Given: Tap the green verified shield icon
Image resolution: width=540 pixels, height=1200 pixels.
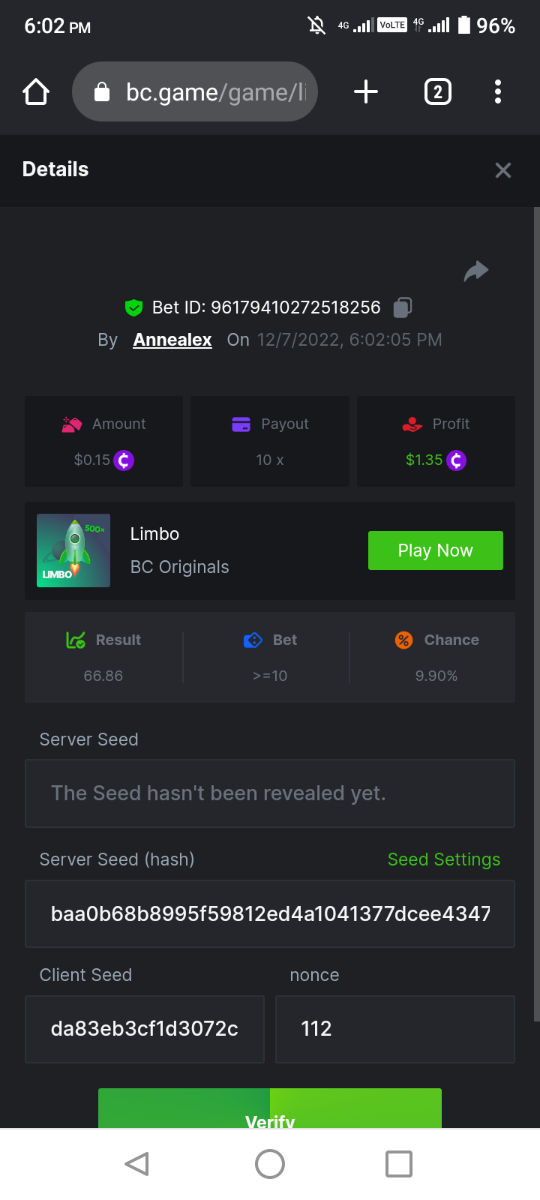Looking at the screenshot, I should click(x=134, y=307).
